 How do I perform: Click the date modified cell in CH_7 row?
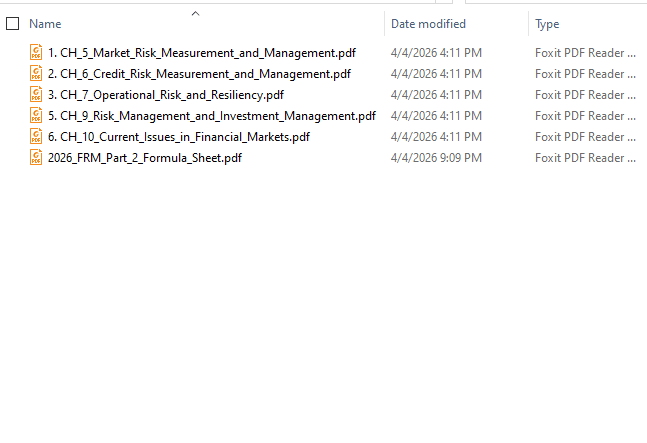coord(436,94)
